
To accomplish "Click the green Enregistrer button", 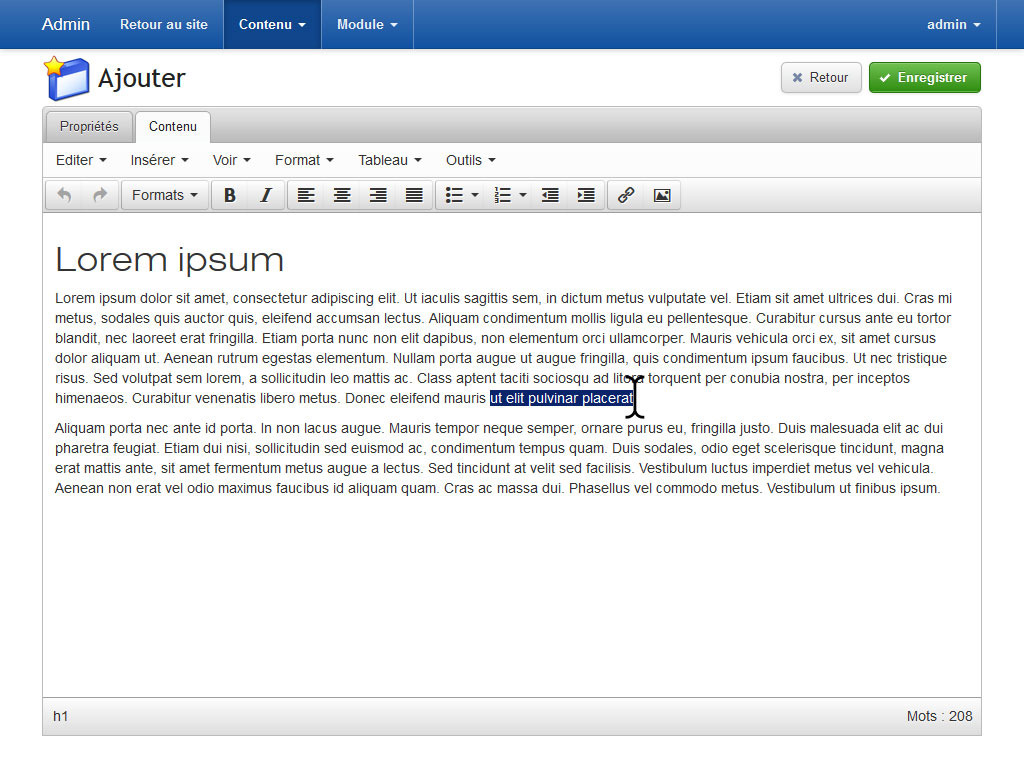I will (x=924, y=78).
